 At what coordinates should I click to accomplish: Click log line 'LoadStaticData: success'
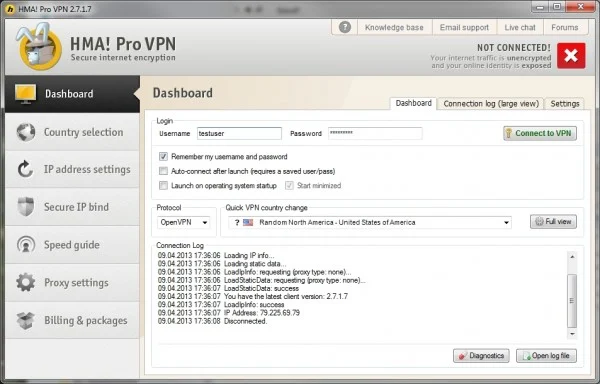tap(228, 288)
